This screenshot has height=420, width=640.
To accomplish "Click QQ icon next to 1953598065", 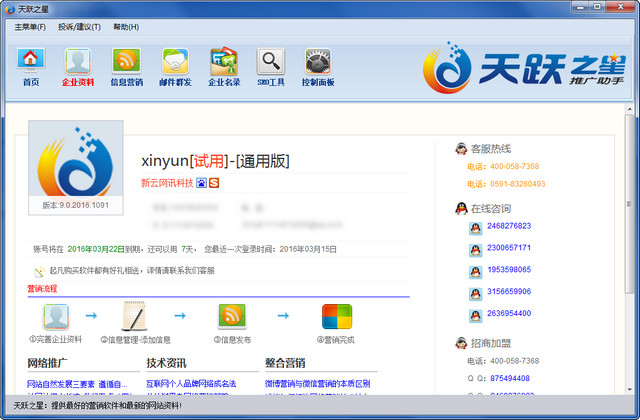I will click(x=476, y=272).
